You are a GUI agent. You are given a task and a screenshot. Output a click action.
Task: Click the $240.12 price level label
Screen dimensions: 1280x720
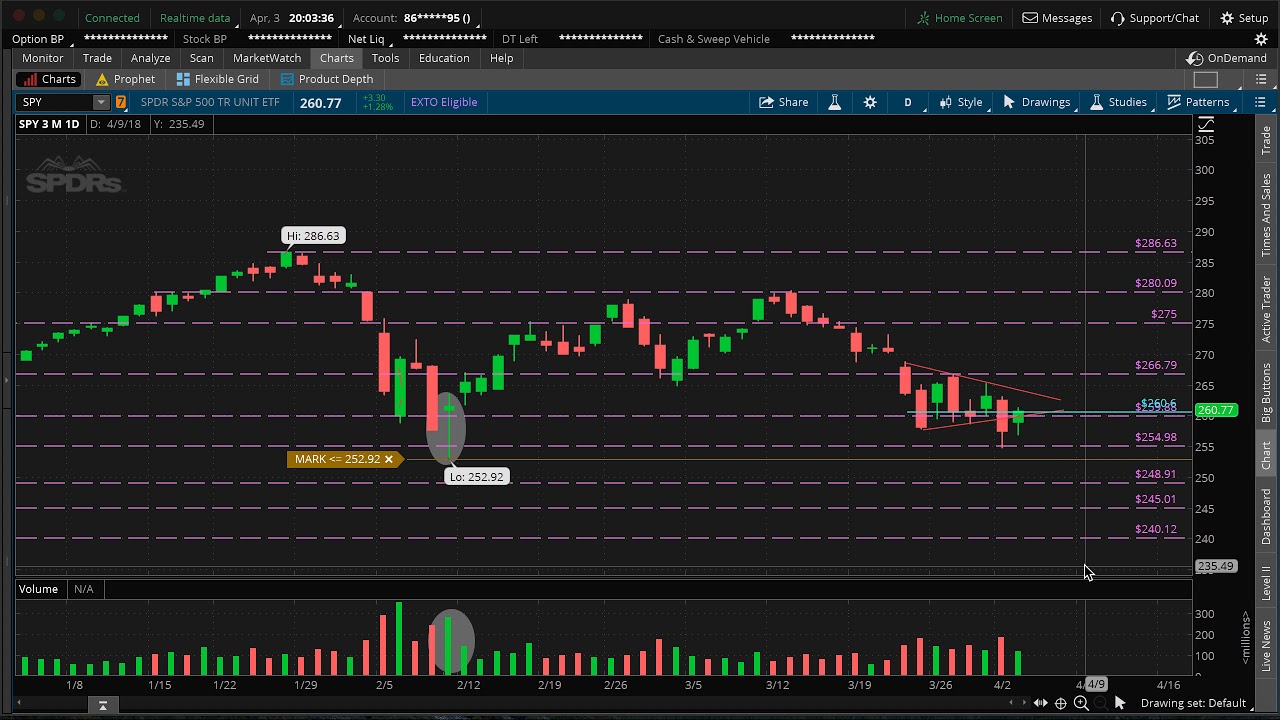point(1156,529)
